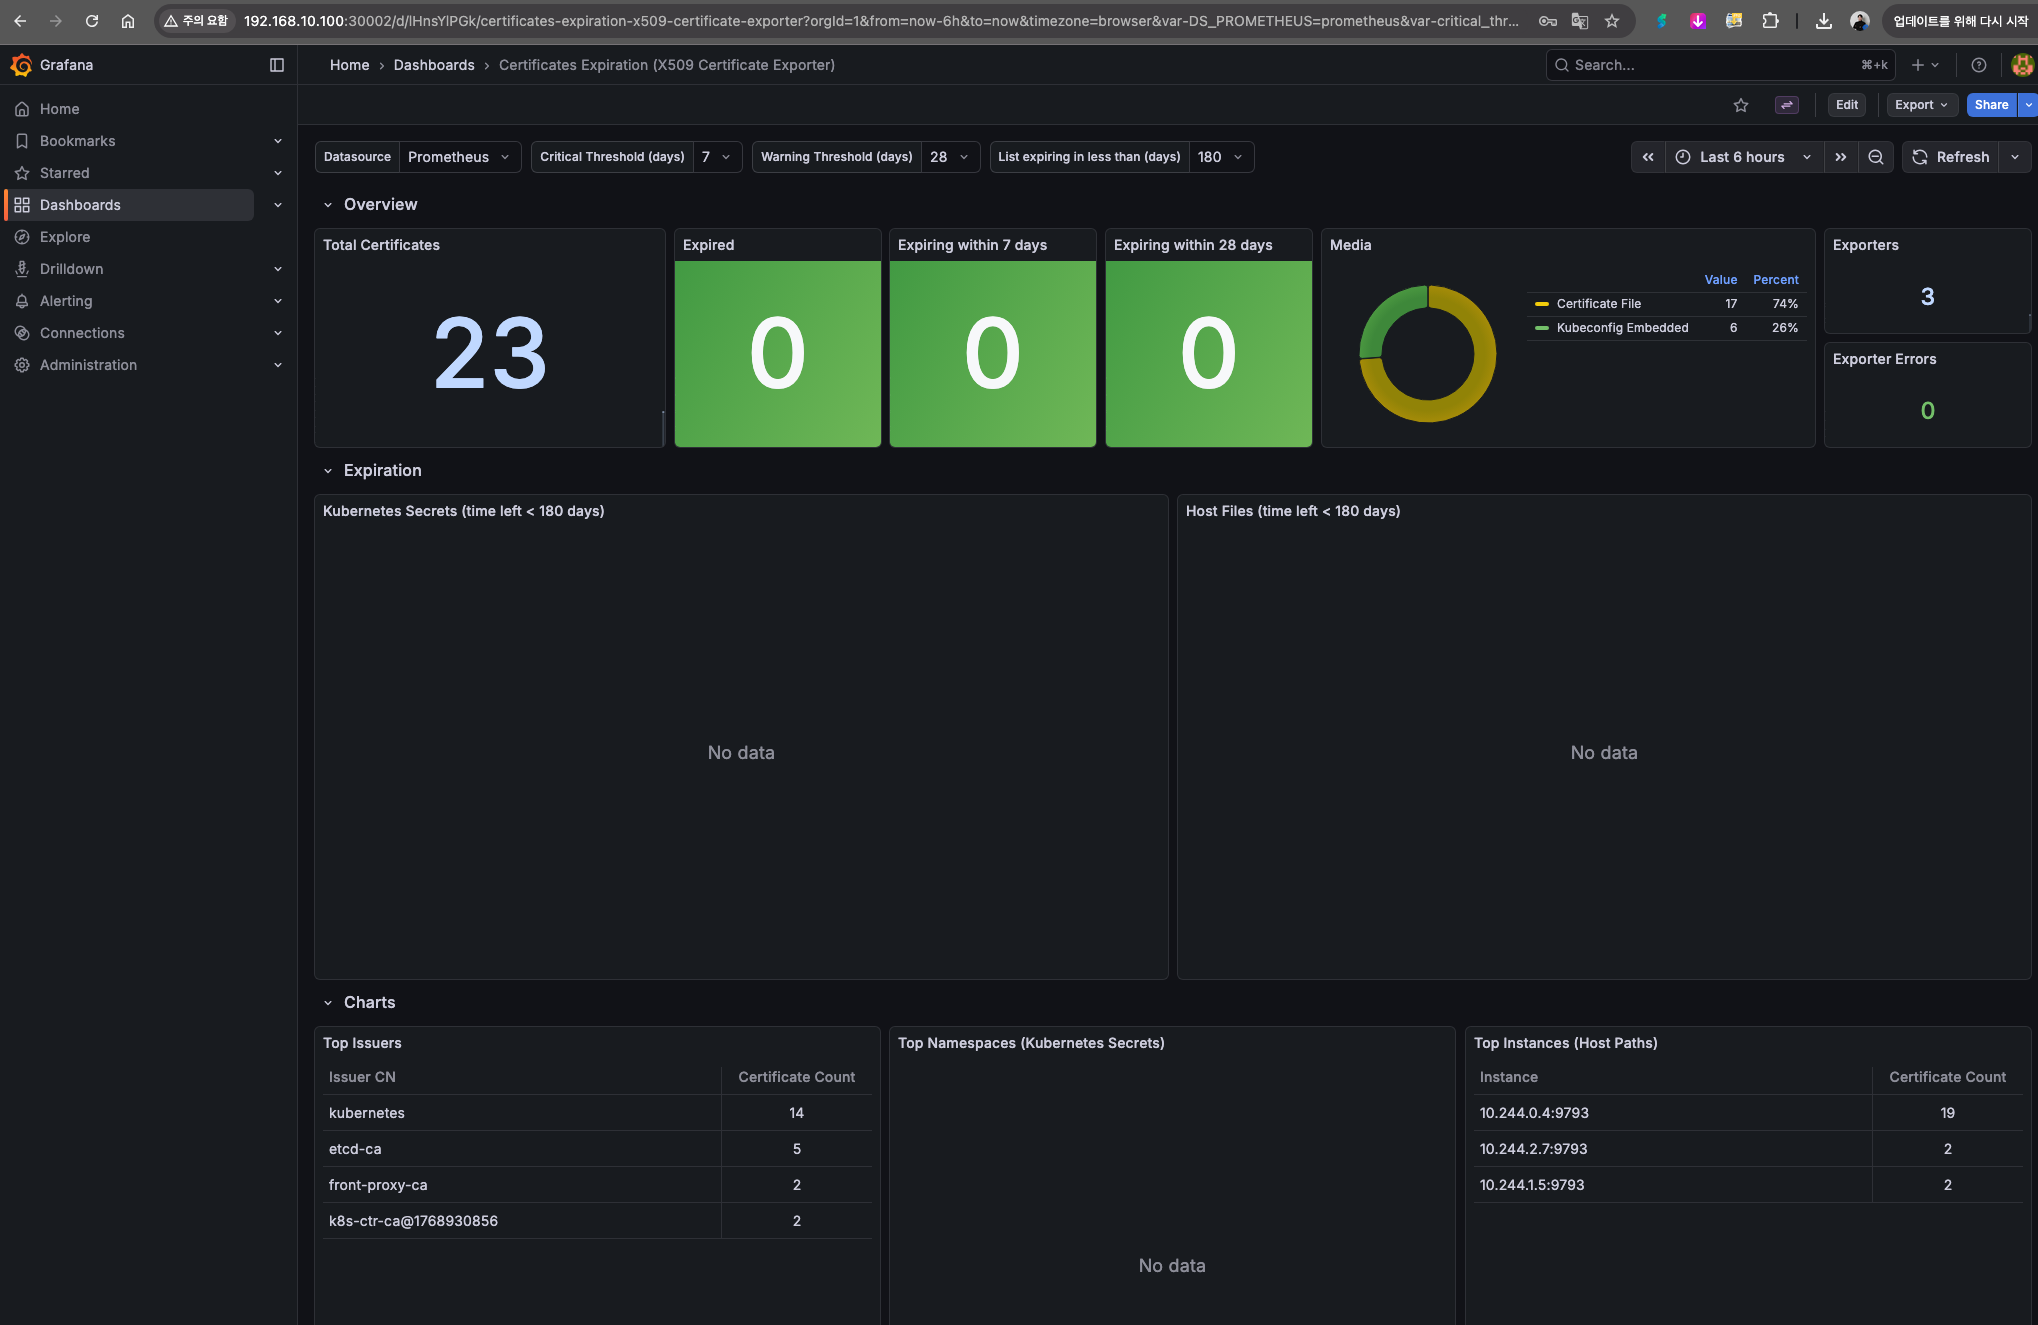Viewport: 2038px width, 1325px height.
Task: Dock or undock the sidebar menu icon
Action: (277, 65)
